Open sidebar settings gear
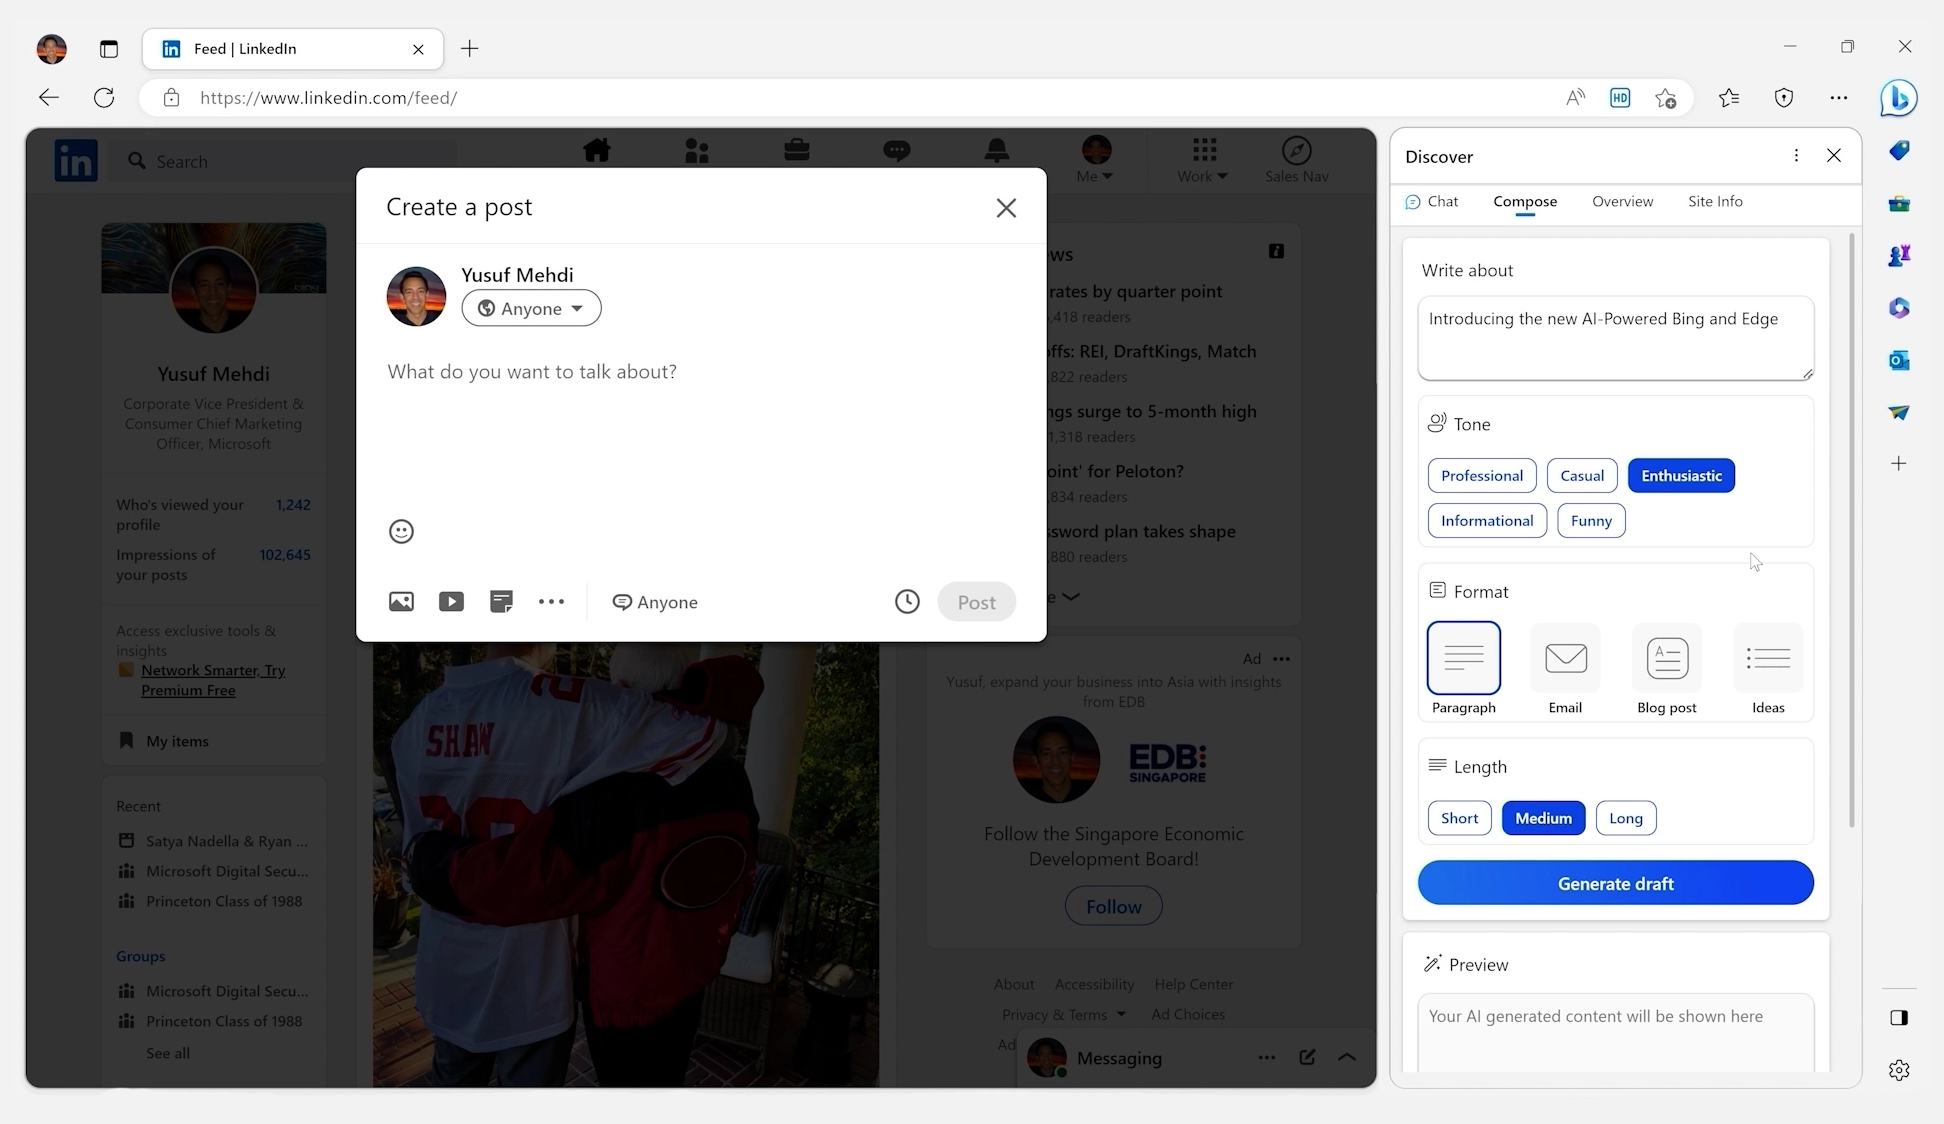This screenshot has height=1124, width=1944. tap(1899, 1070)
